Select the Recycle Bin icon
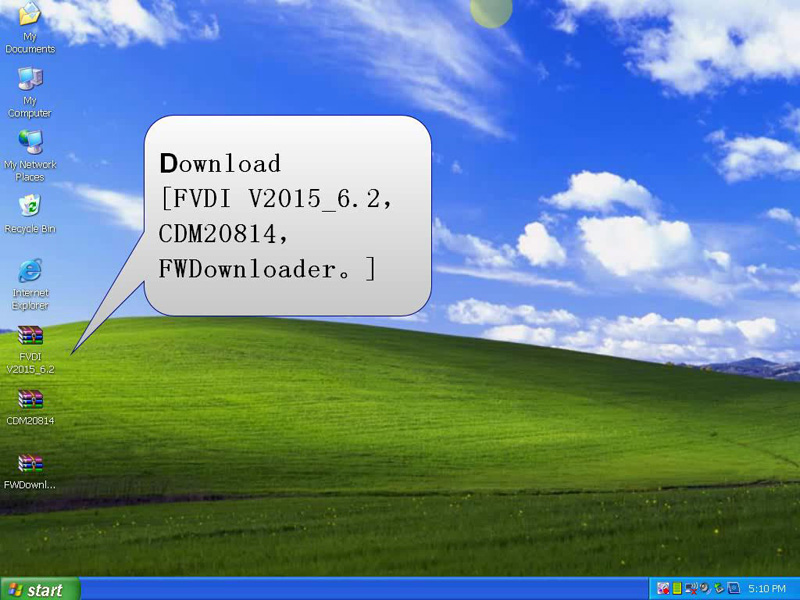 tap(30, 206)
